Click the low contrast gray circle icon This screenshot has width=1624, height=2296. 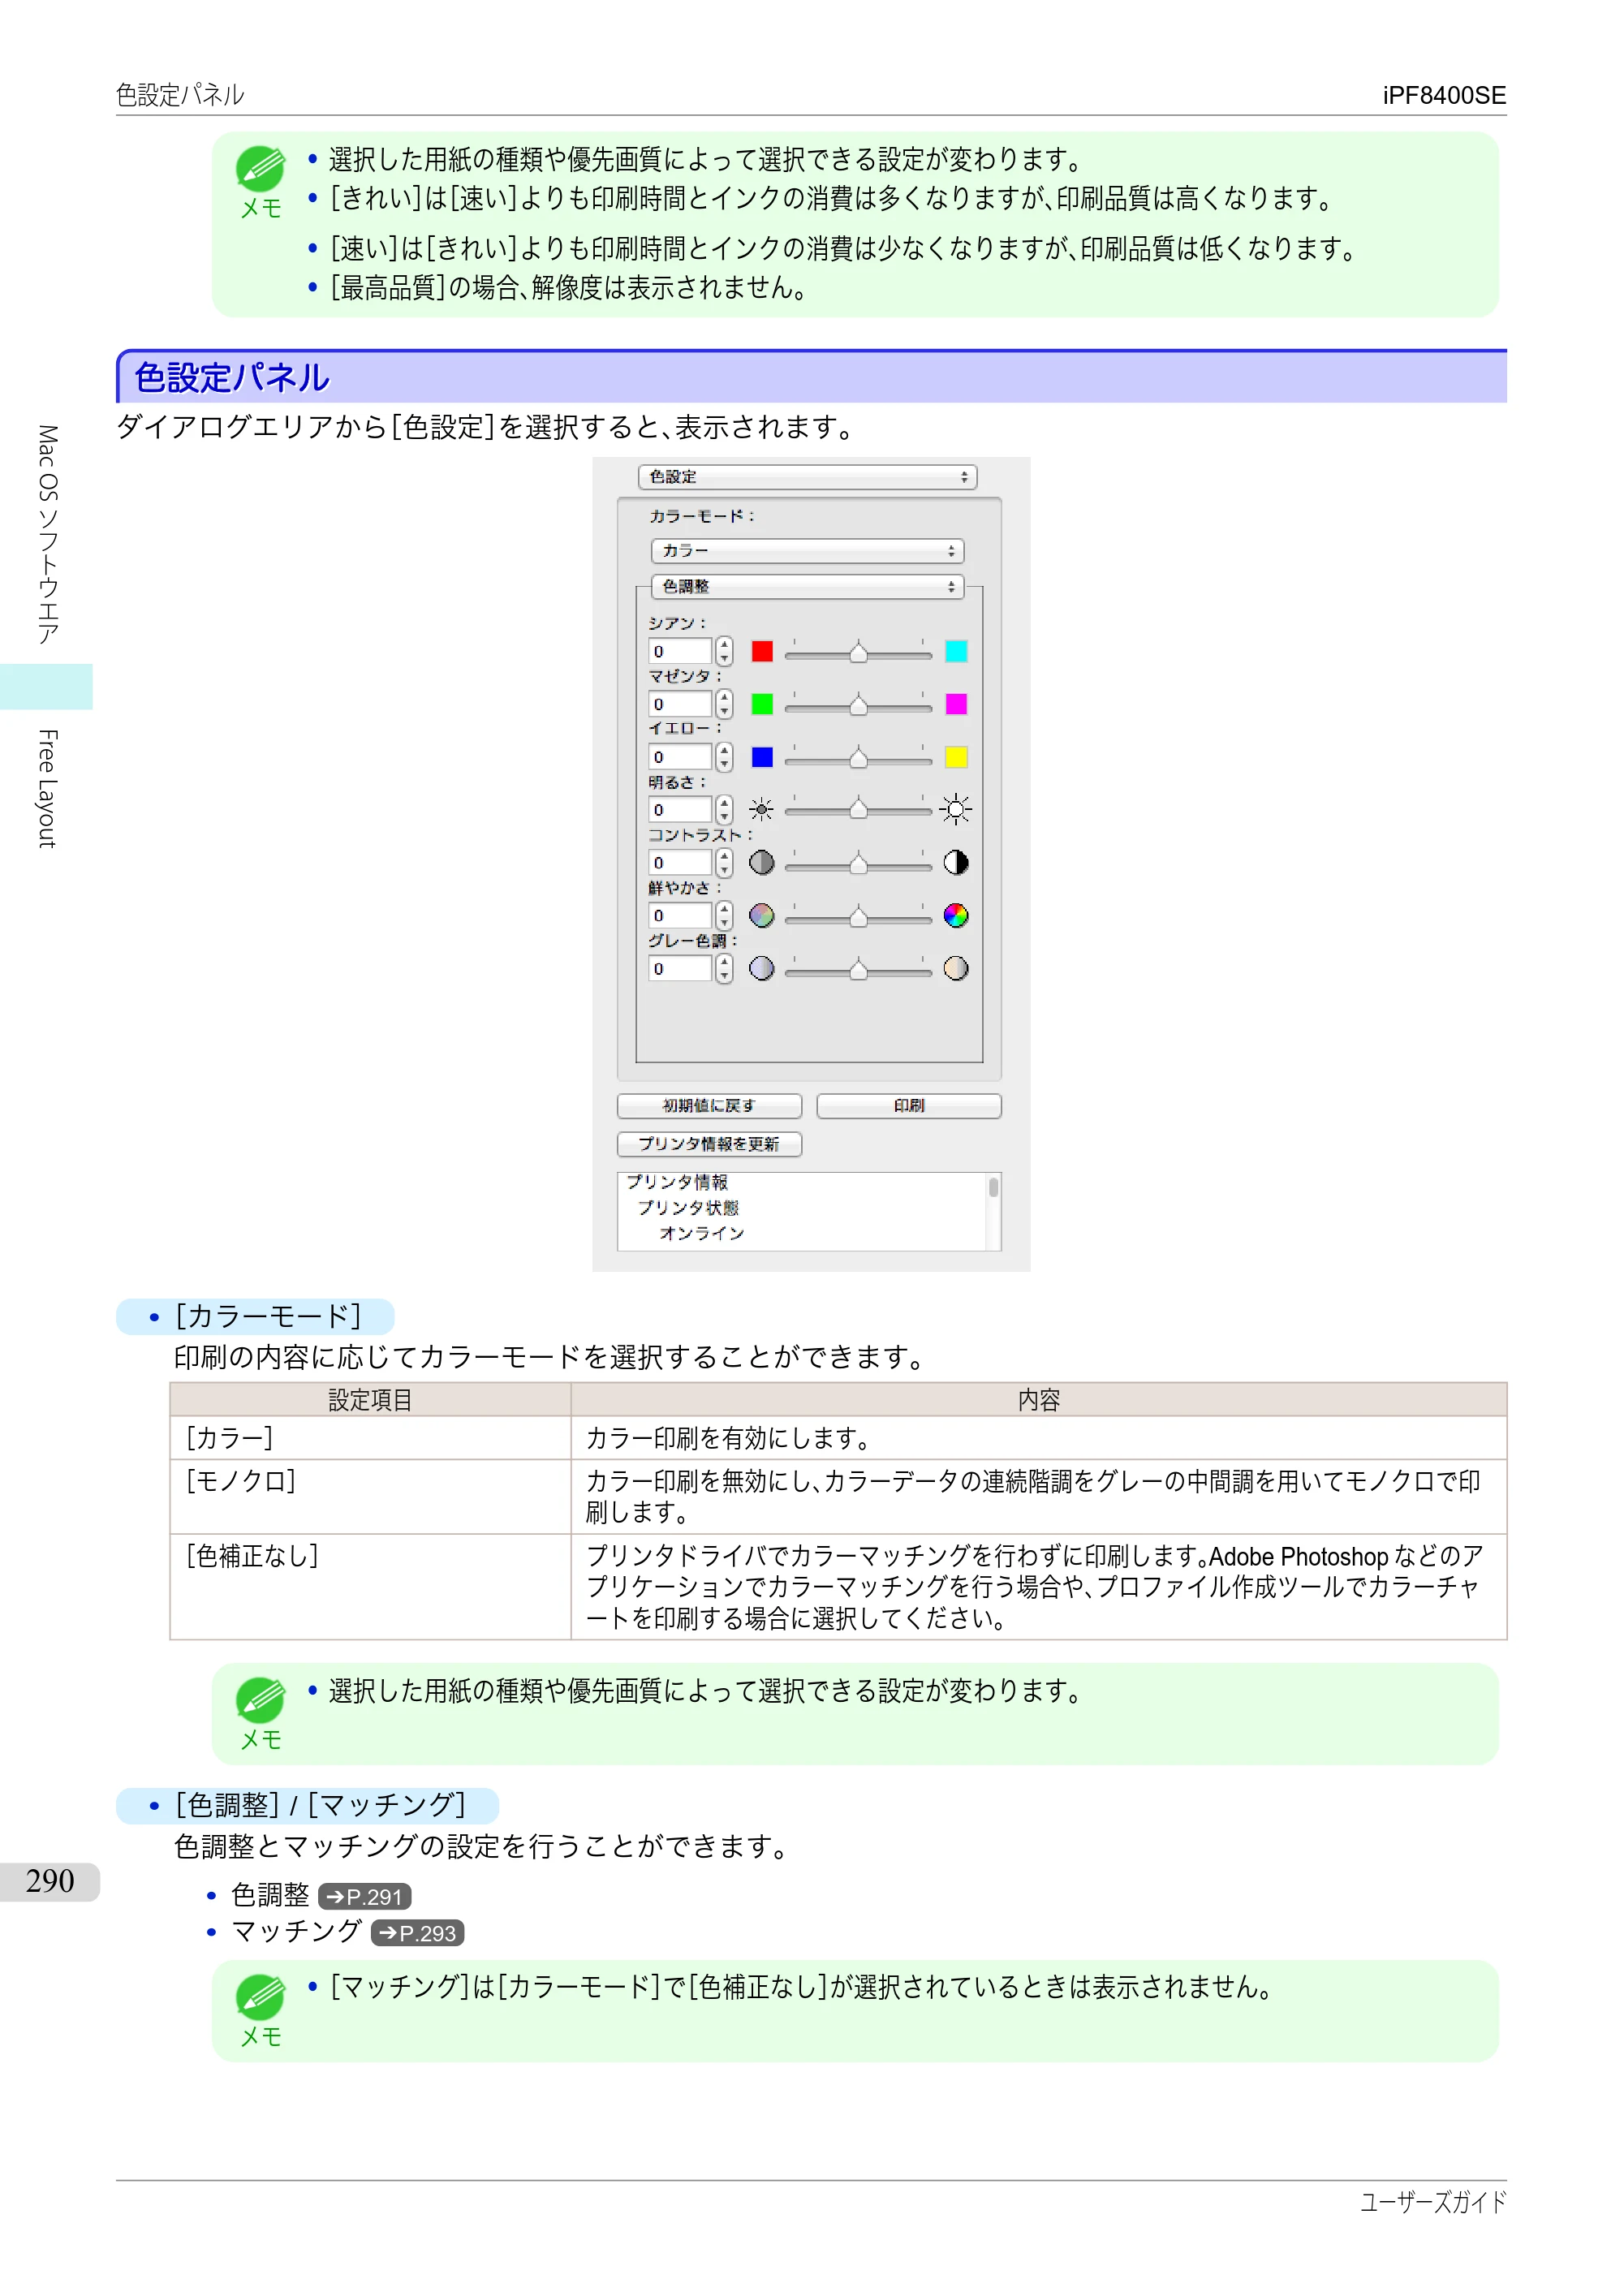point(762,863)
